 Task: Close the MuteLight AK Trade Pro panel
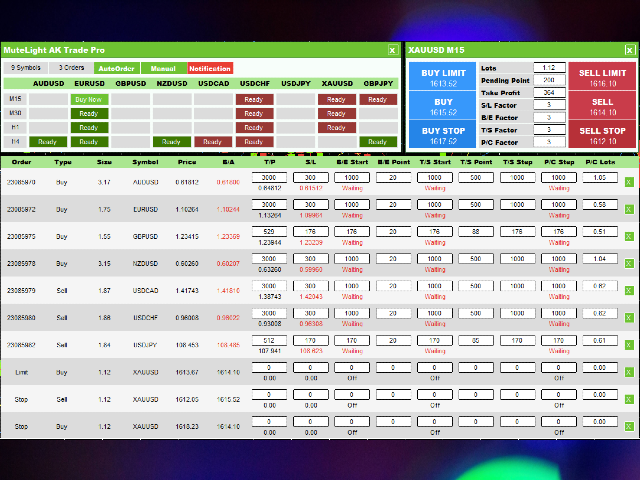[392, 50]
